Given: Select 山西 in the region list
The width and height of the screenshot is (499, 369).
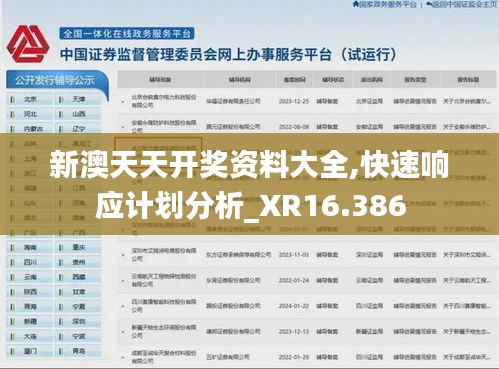Looking at the screenshot, I should point(79,114).
